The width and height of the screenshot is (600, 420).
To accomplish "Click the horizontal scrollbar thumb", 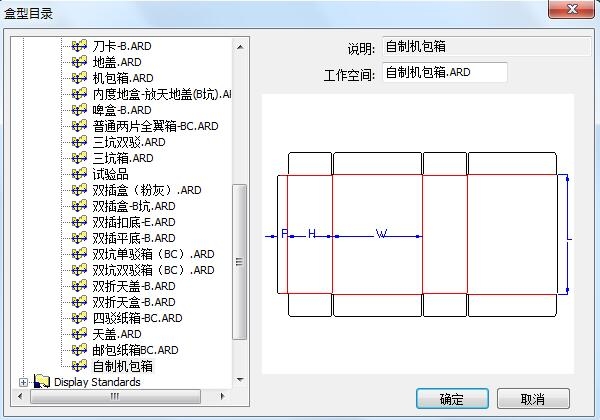I will 115,396.
